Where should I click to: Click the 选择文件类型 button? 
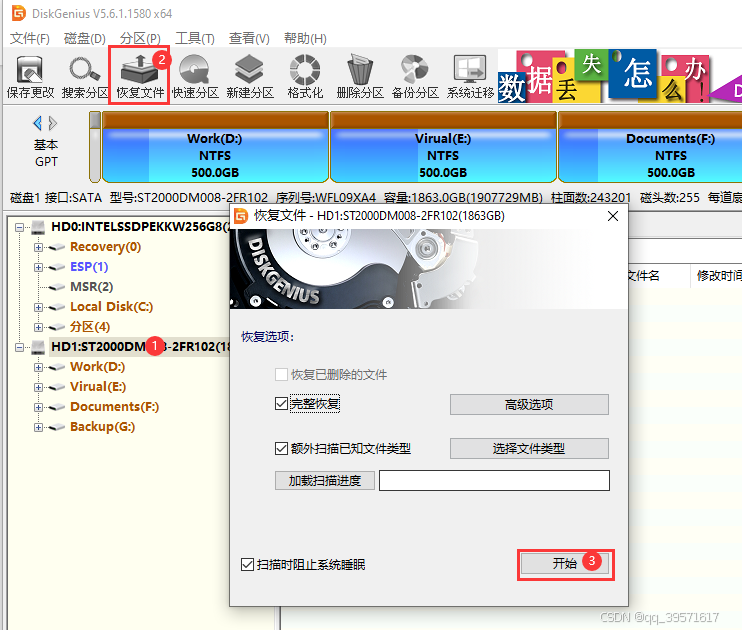[529, 449]
